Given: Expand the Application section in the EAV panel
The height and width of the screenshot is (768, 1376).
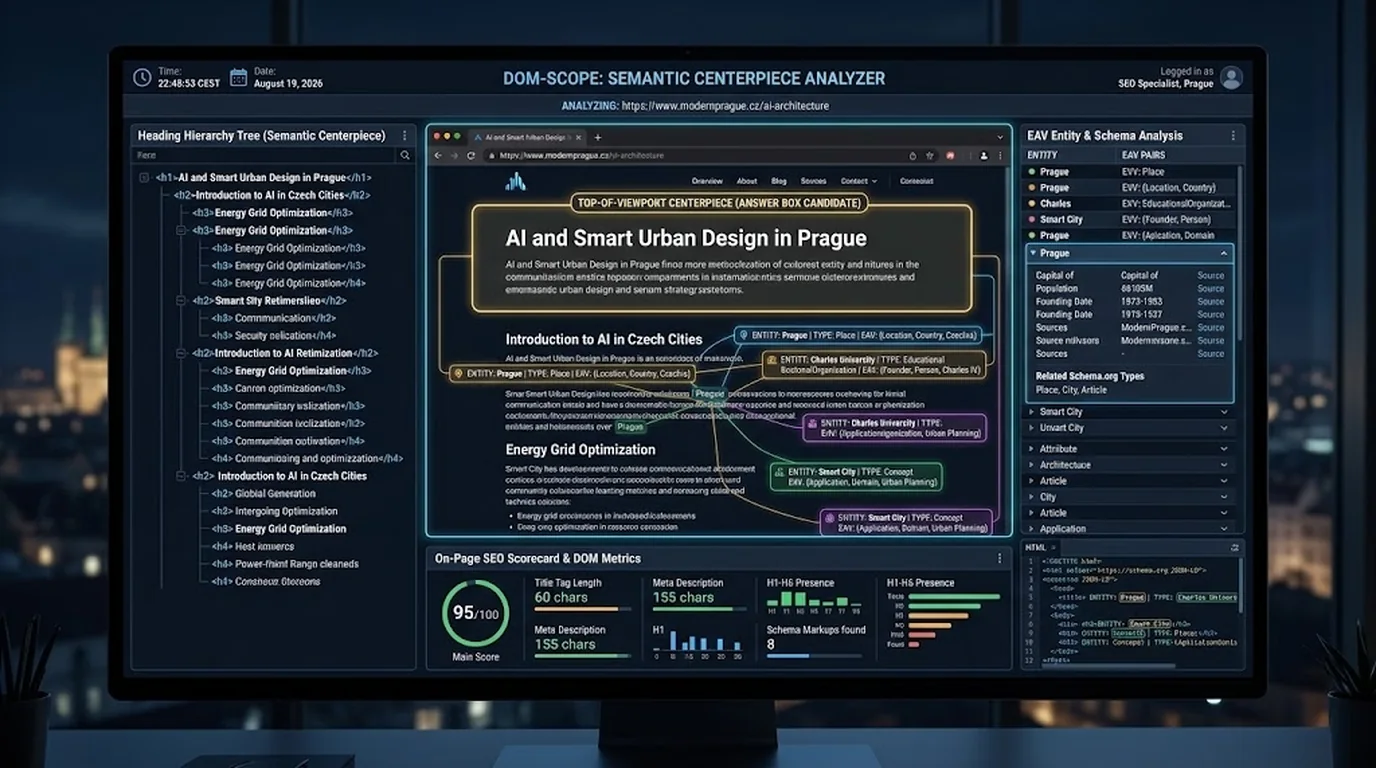Looking at the screenshot, I should coord(1130,529).
